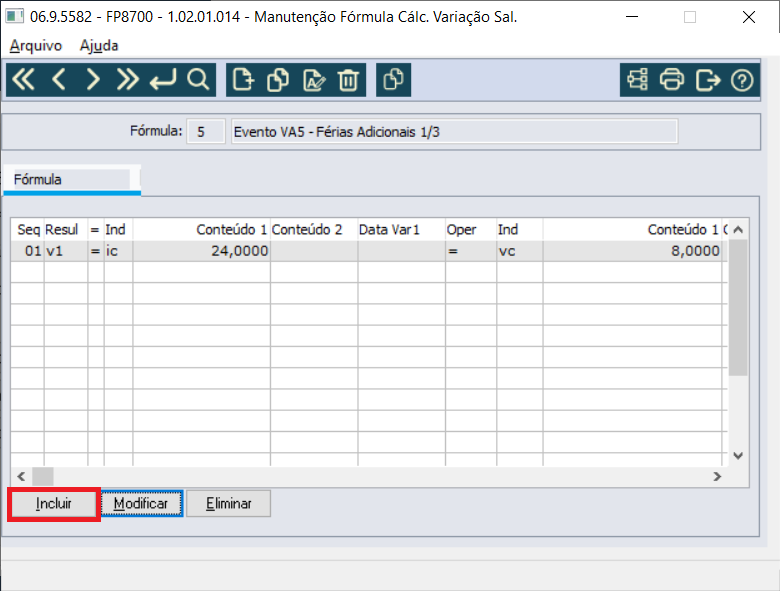Click vertical scrollbar up arrow
The width and height of the screenshot is (780, 591).
pyautogui.click(x=738, y=229)
